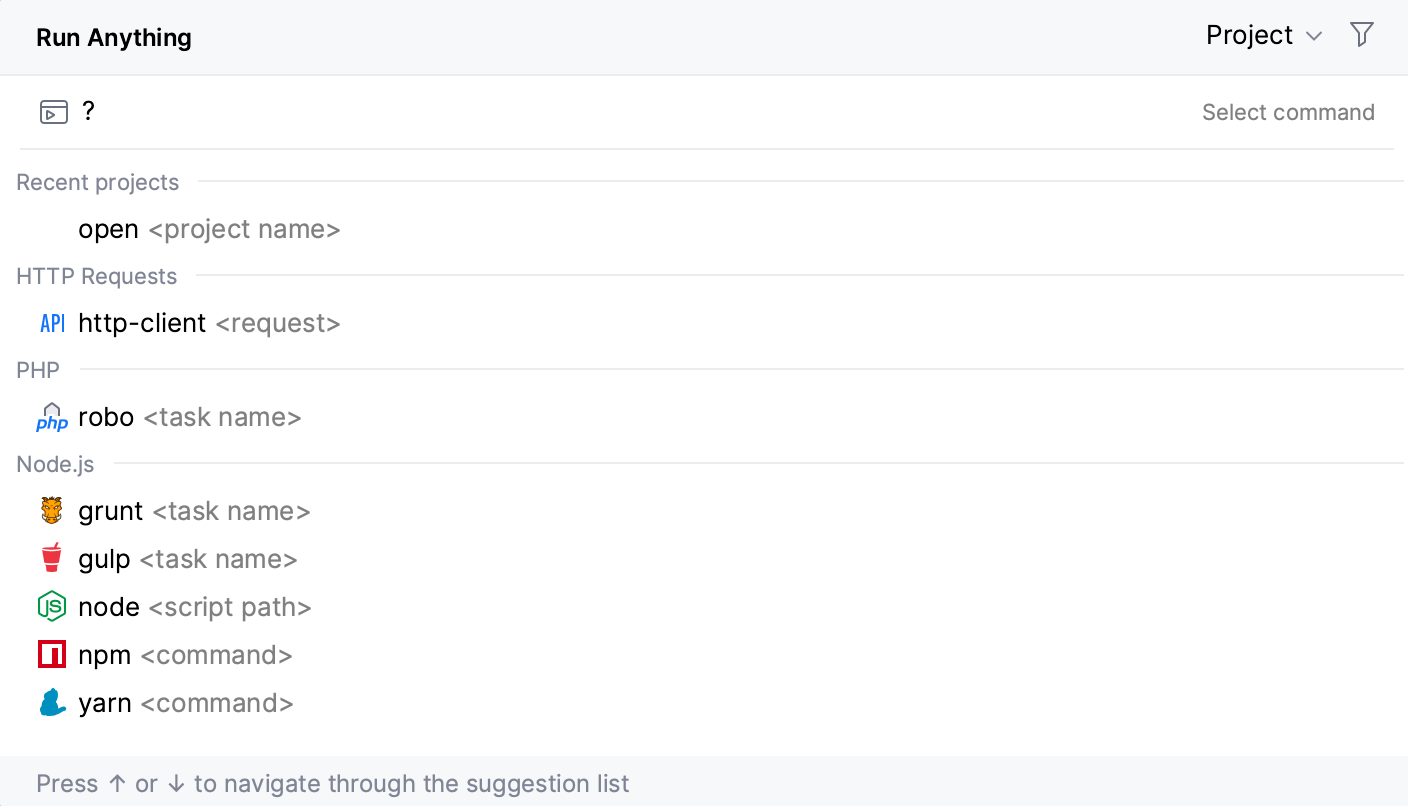The height and width of the screenshot is (806, 1408).
Task: Click the npm package manager icon
Action: pyautogui.click(x=51, y=654)
